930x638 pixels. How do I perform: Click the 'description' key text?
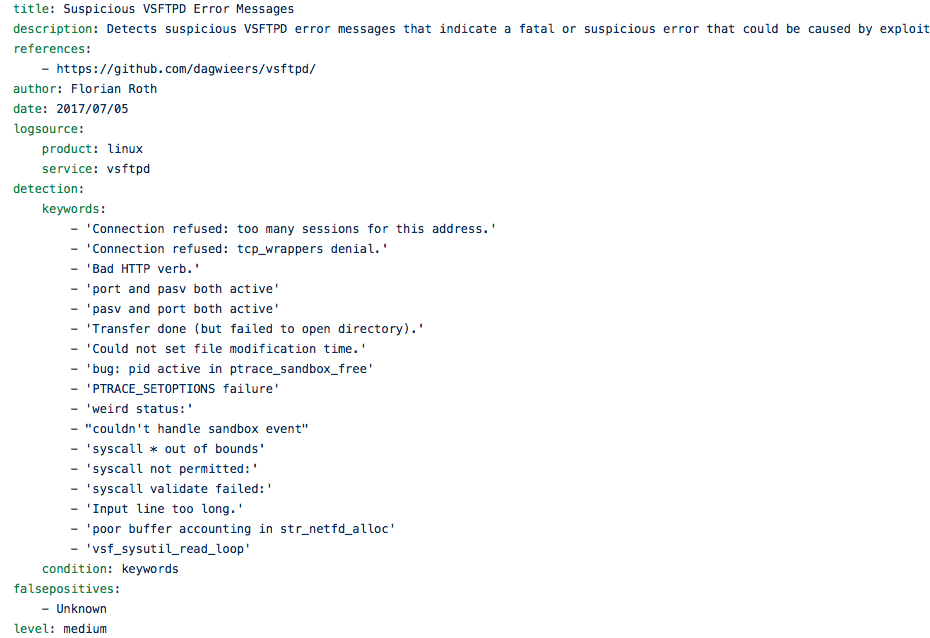pyautogui.click(x=53, y=29)
